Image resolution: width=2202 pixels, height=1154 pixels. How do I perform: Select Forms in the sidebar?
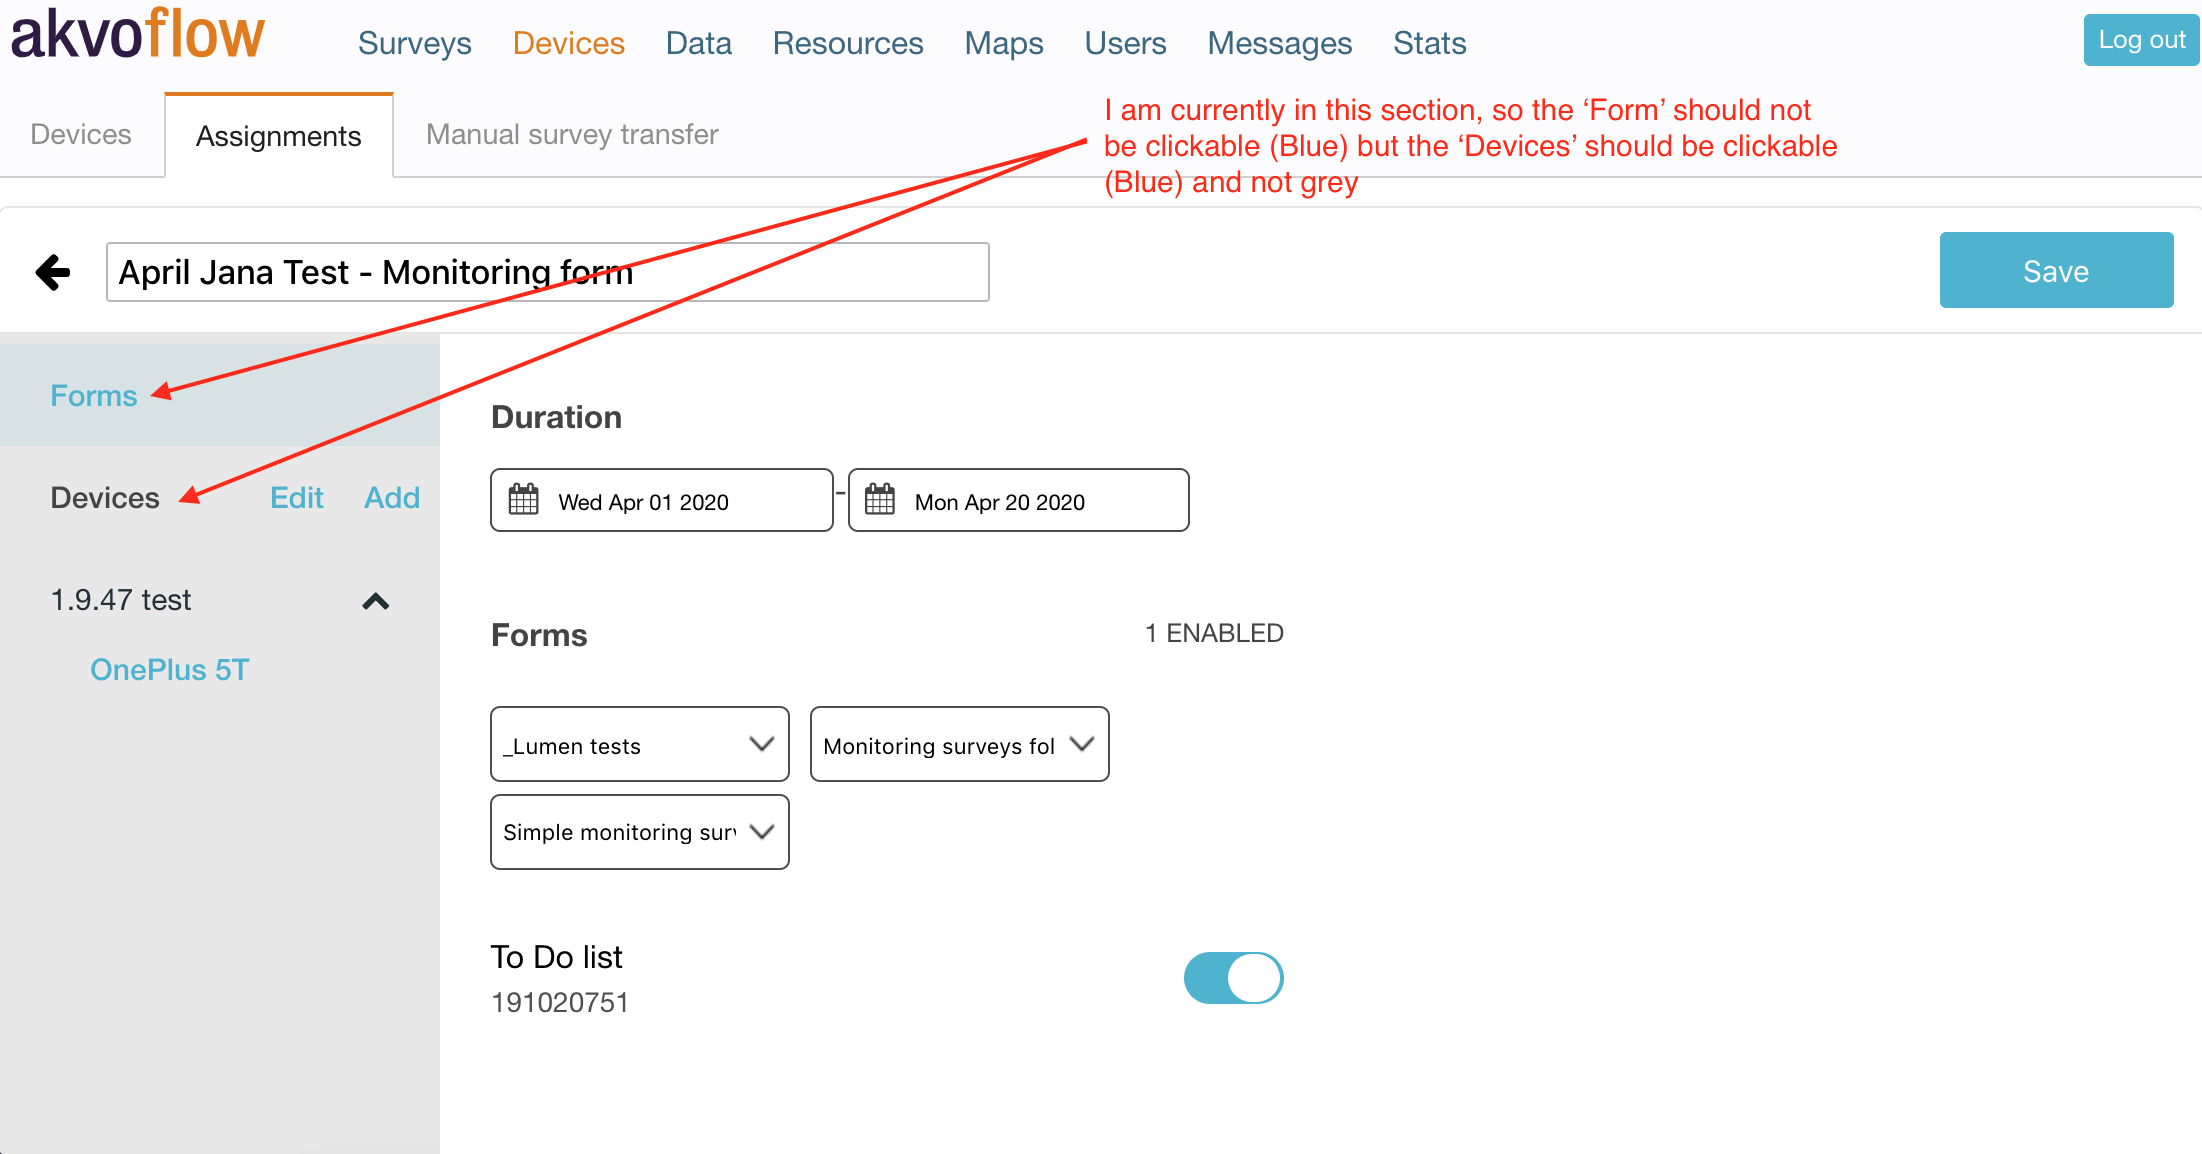(93, 395)
